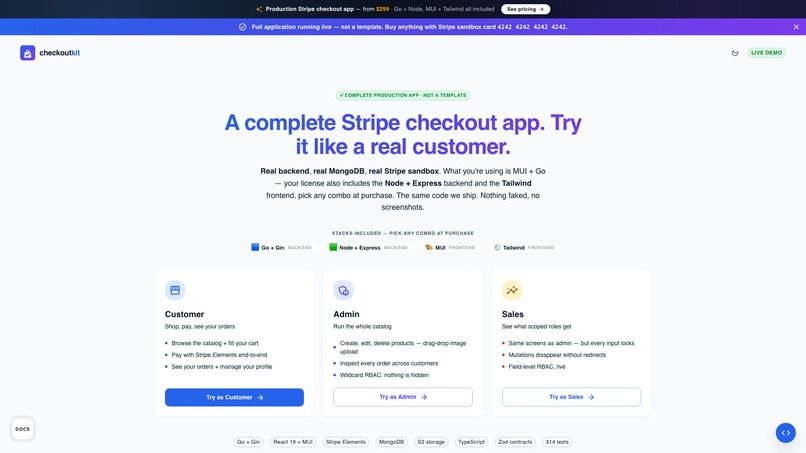806x453 pixels.
Task: Click the Go + Gin bottom tag
Action: coord(249,442)
